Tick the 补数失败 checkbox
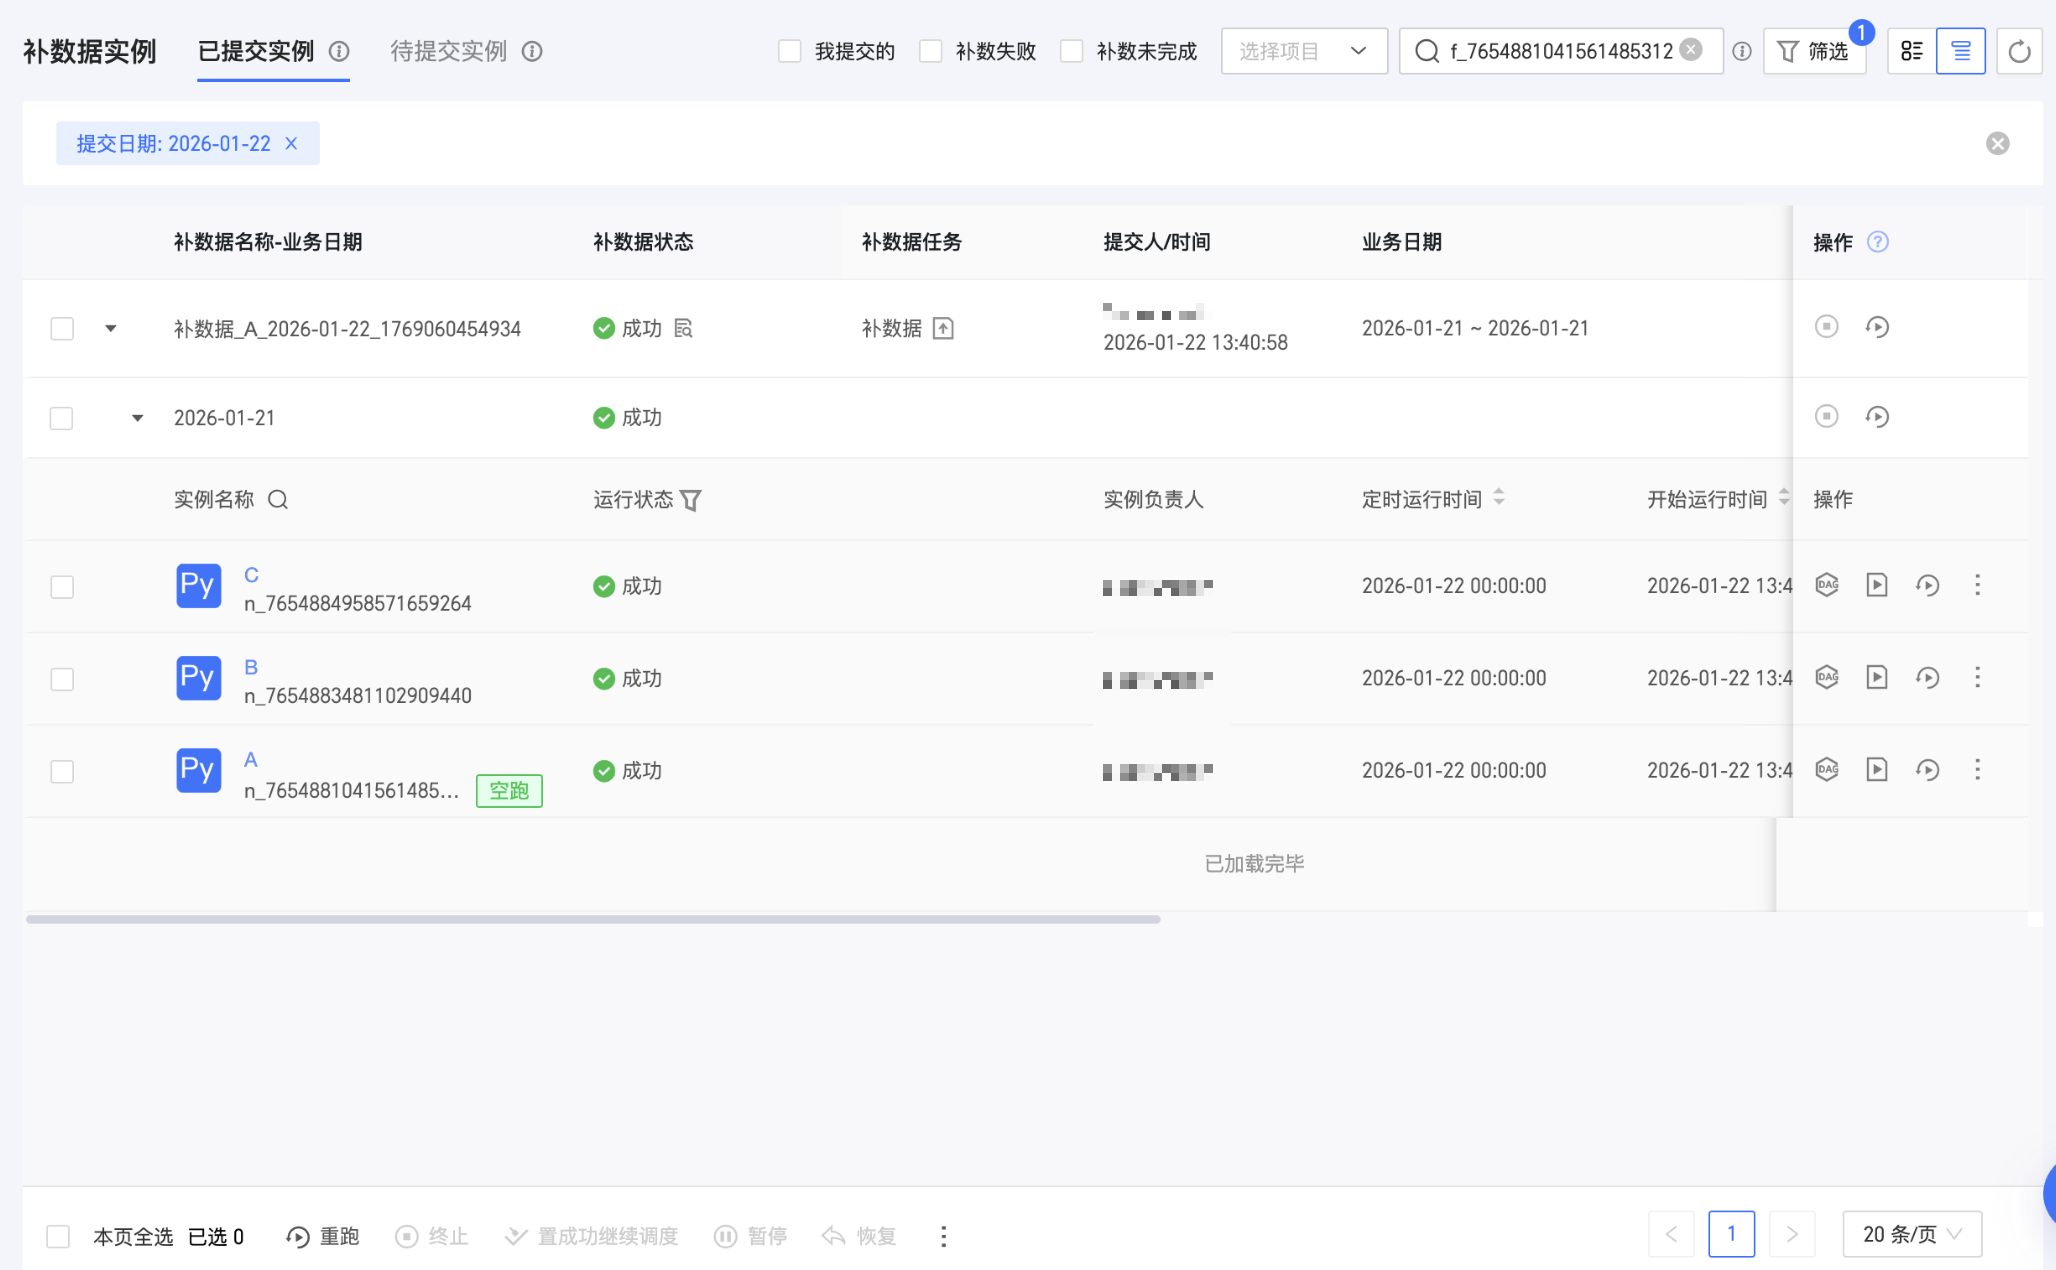Image resolution: width=2056 pixels, height=1270 pixels. [931, 51]
